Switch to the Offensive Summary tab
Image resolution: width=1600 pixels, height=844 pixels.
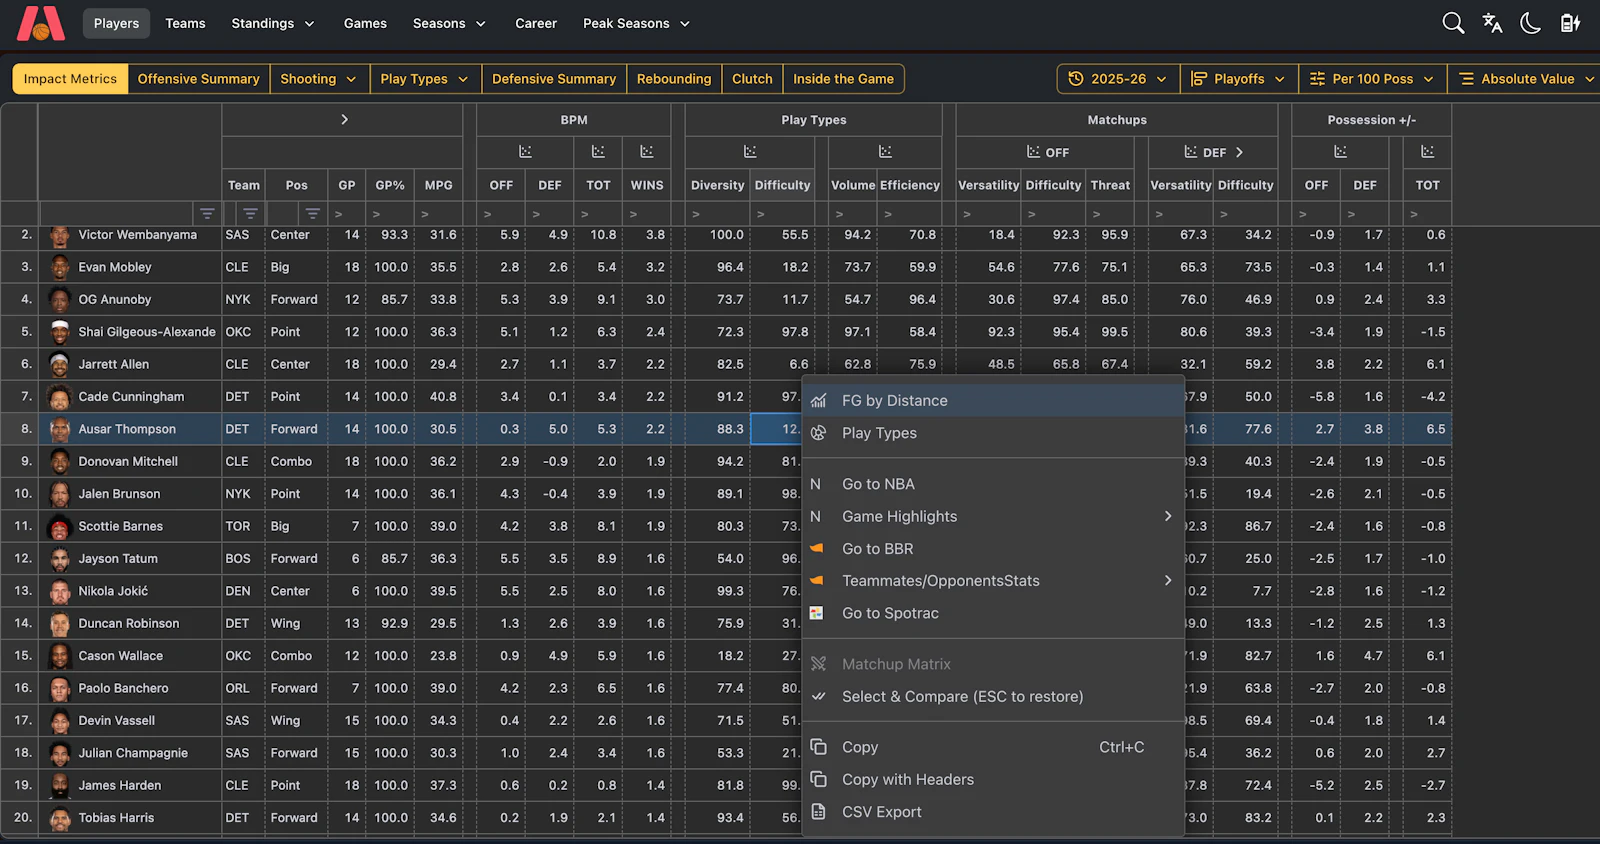coord(198,79)
